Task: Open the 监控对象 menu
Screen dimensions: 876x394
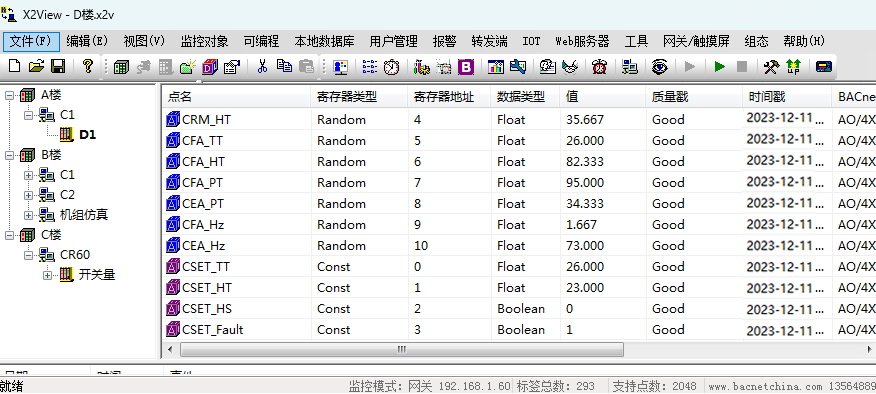Action: 204,41
